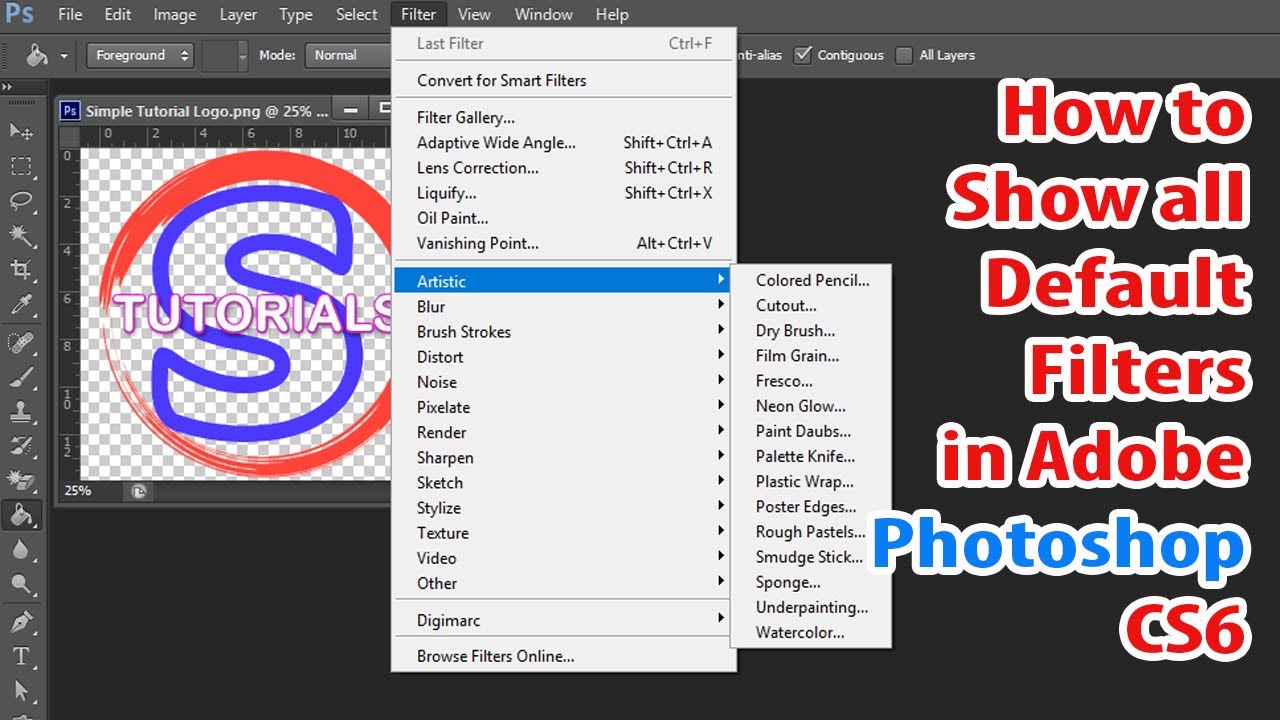Select the Spot Healing Brush tool
The width and height of the screenshot is (1280, 720).
coord(21,343)
